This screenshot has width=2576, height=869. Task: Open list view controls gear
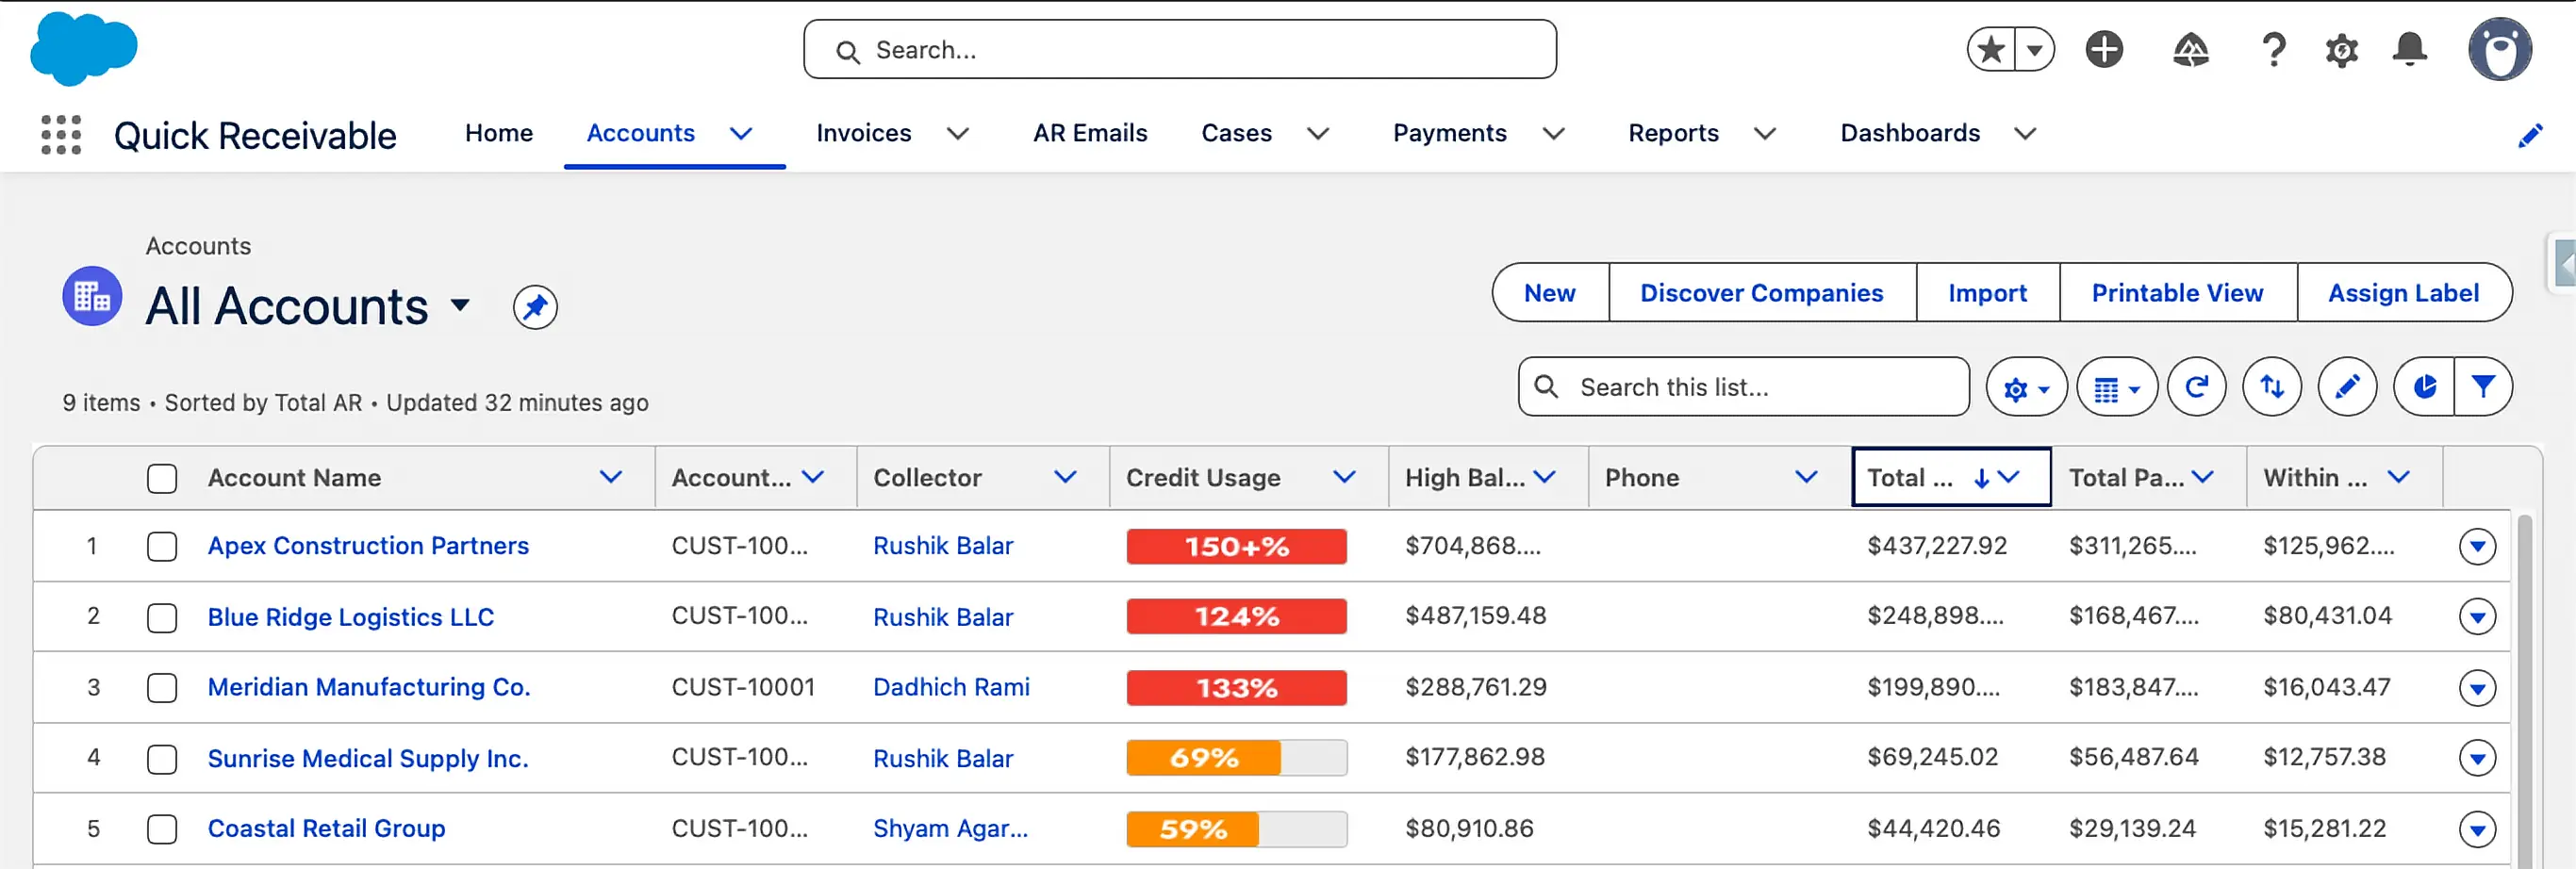[2026, 387]
